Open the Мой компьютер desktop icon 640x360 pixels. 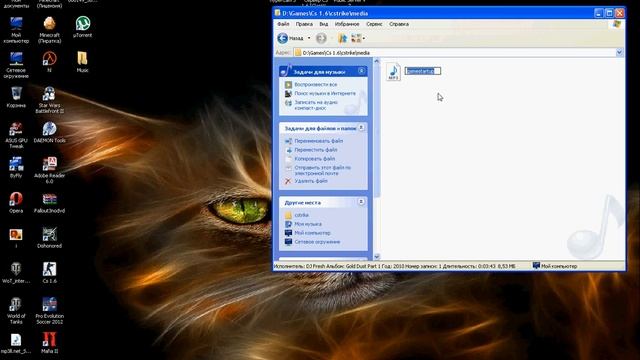(x=16, y=30)
